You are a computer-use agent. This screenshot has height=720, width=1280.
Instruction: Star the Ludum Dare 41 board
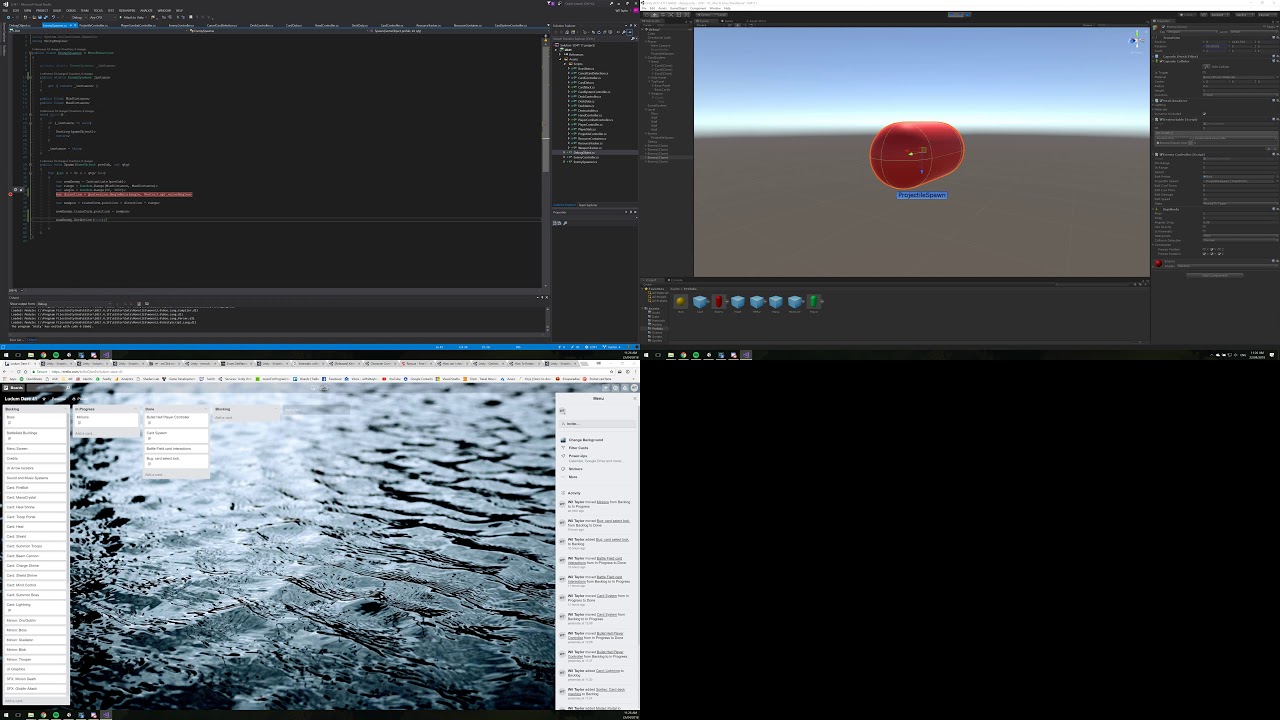coord(45,399)
